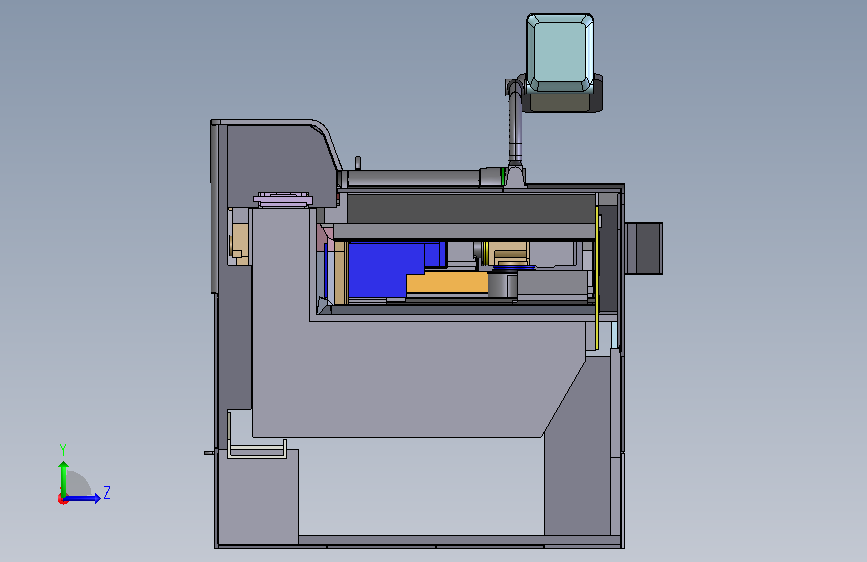This screenshot has height=562, width=867.
Task: Click the red X axis origin dot of the triad
Action: (61, 499)
